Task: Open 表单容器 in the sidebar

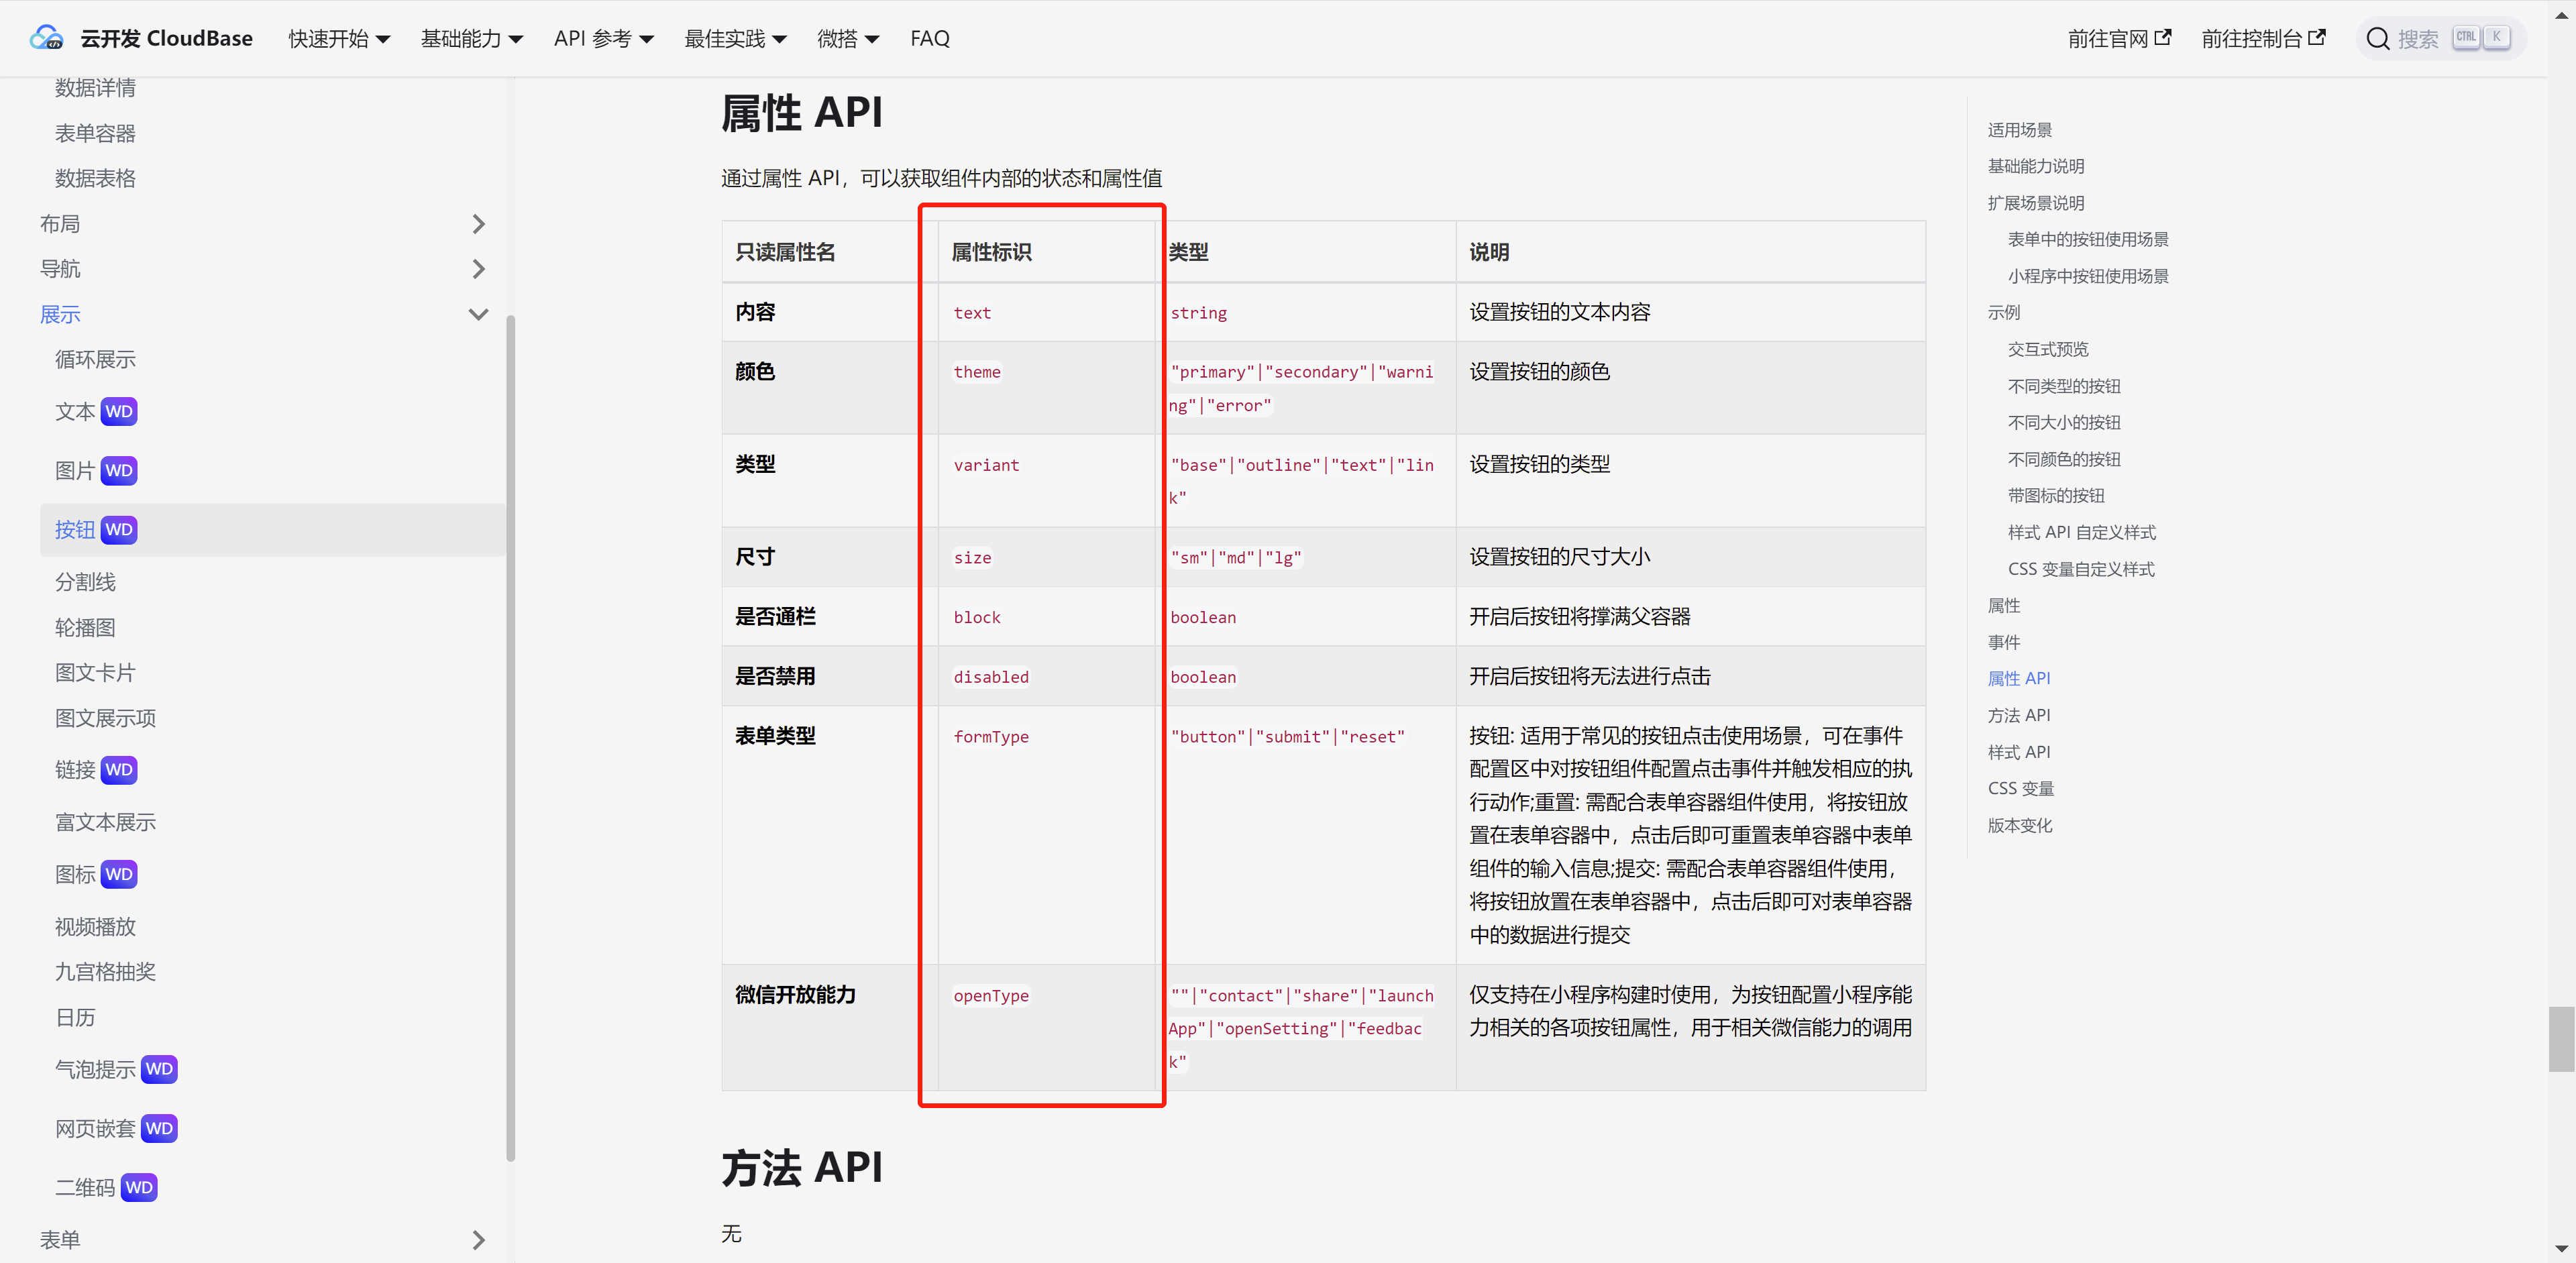Action: point(95,133)
